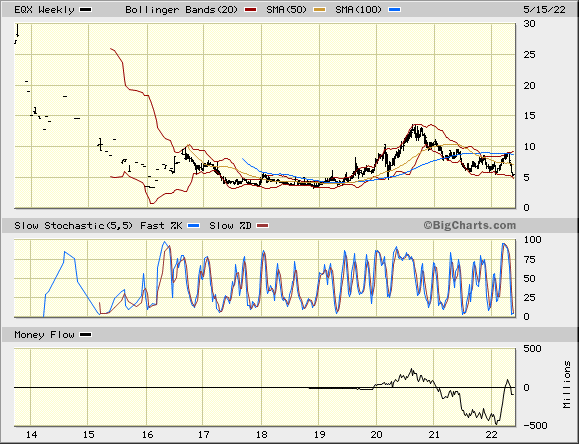579x444 pixels.
Task: Click the year 20 axis label
Action: click(377, 435)
